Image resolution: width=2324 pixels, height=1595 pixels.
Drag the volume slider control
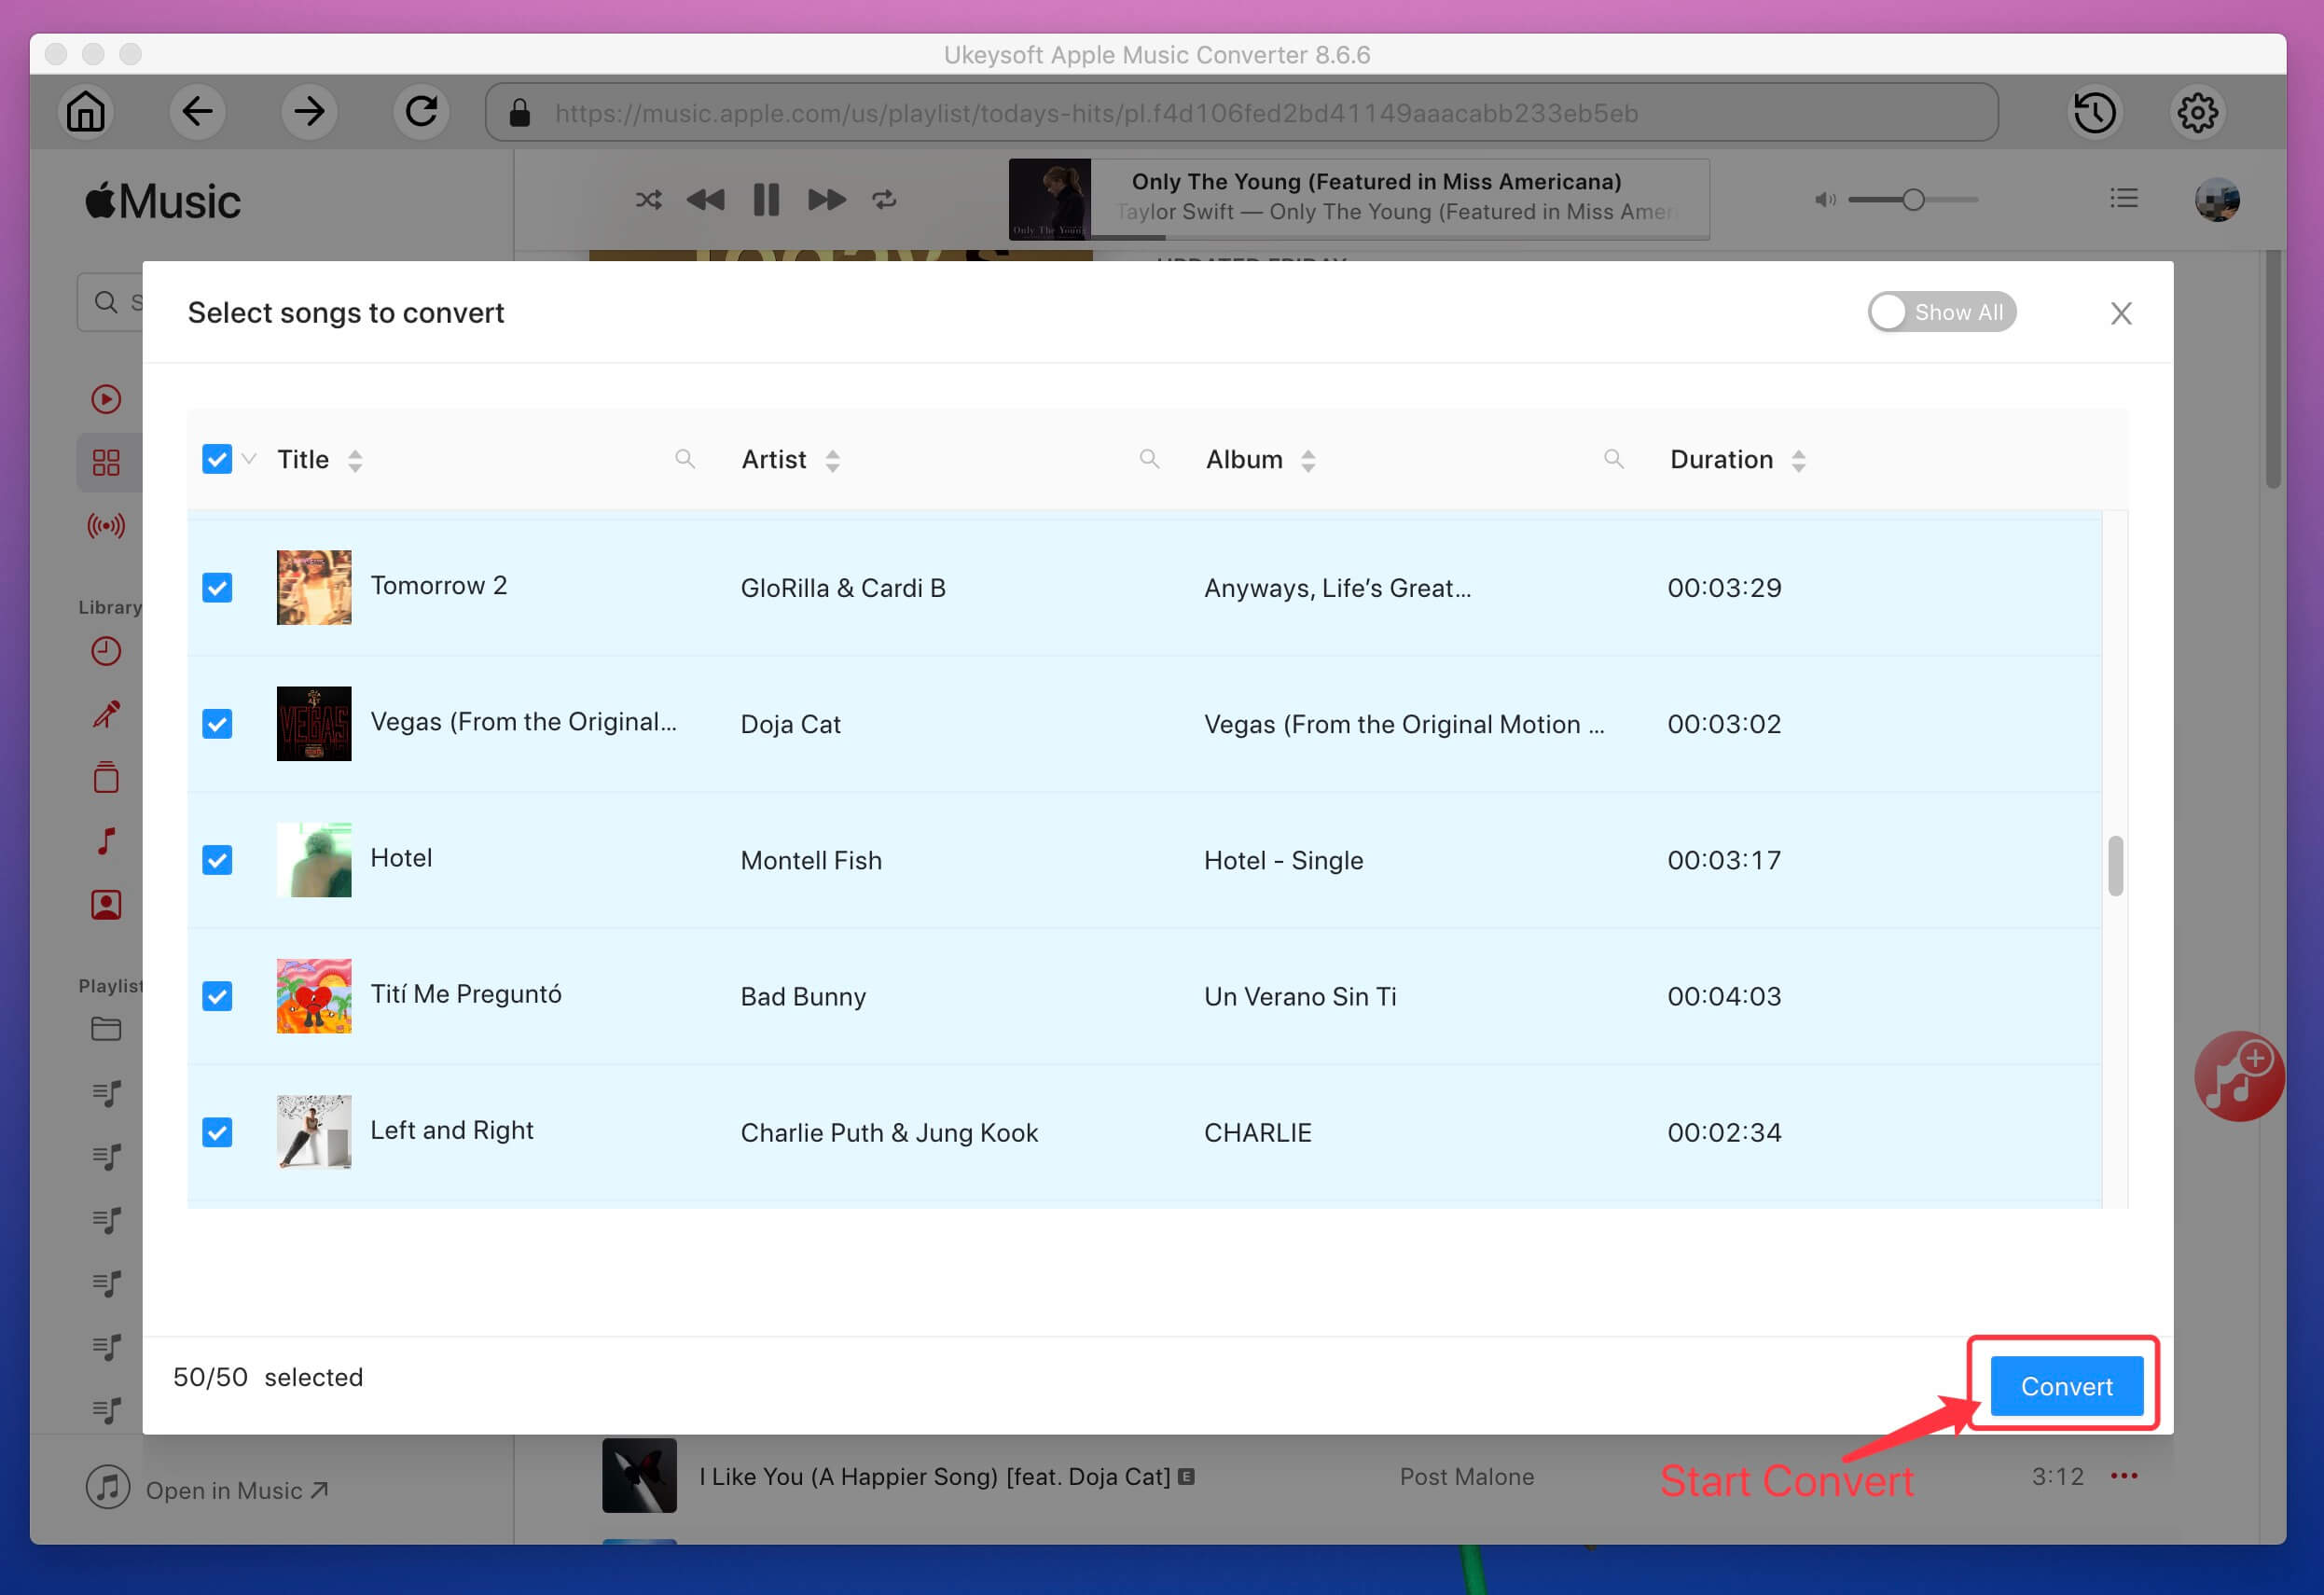1915,198
